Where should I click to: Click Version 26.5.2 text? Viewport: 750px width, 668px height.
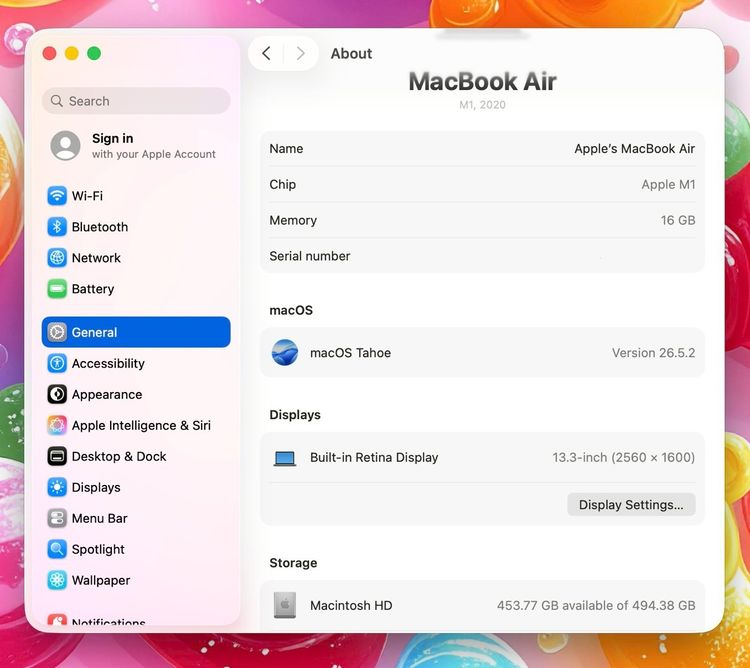(x=653, y=353)
